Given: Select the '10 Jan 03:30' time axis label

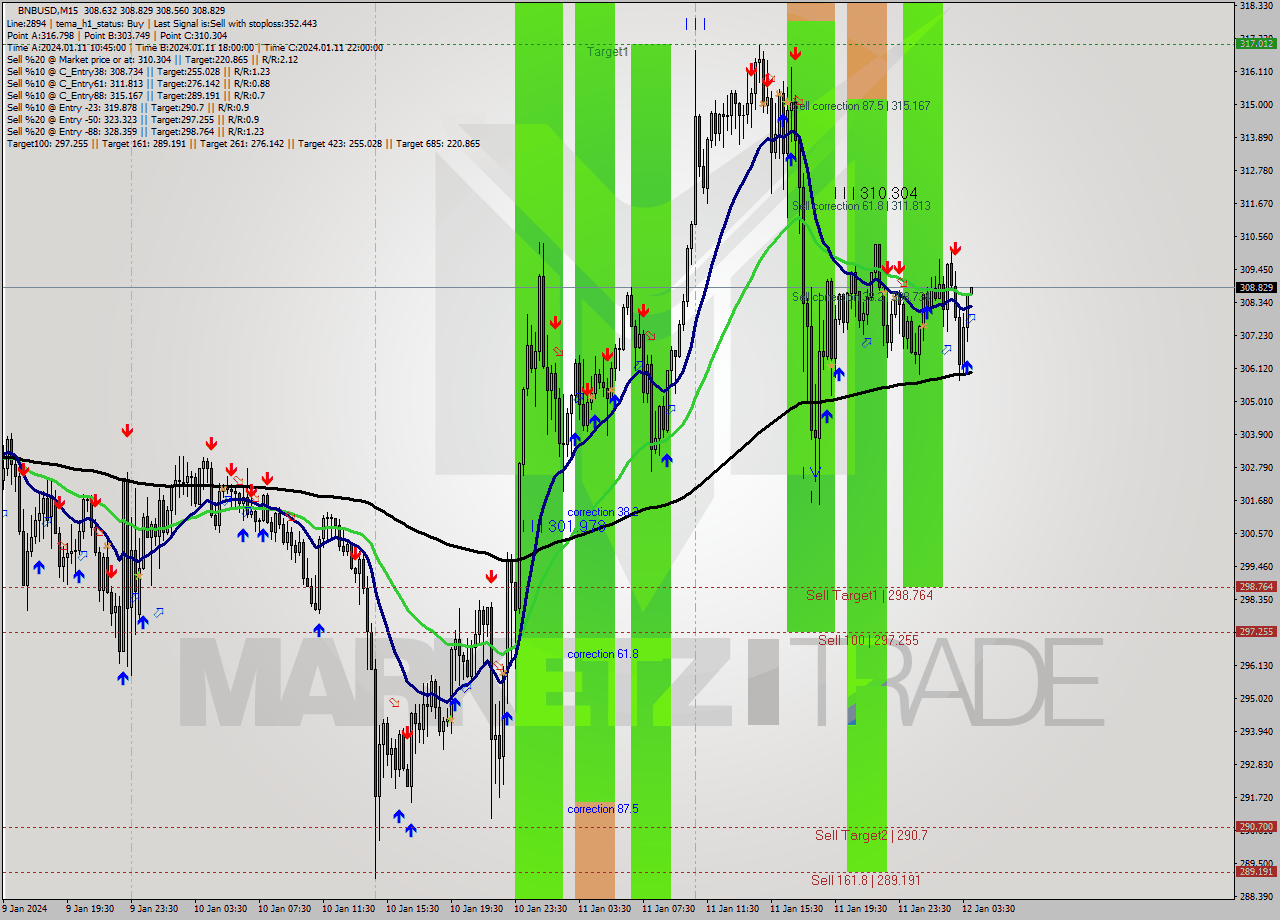Looking at the screenshot, I should (x=222, y=909).
